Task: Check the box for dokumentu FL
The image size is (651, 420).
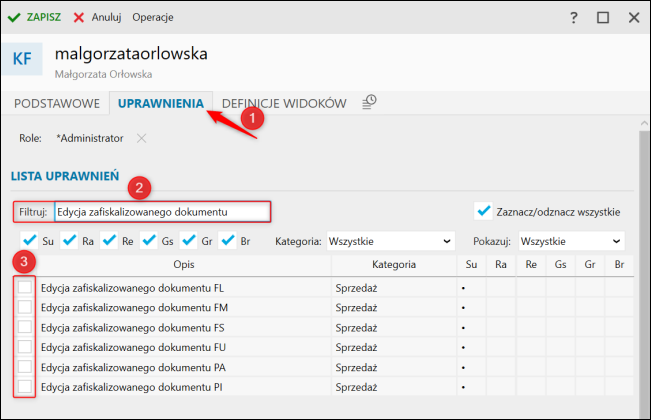Action: coord(25,287)
